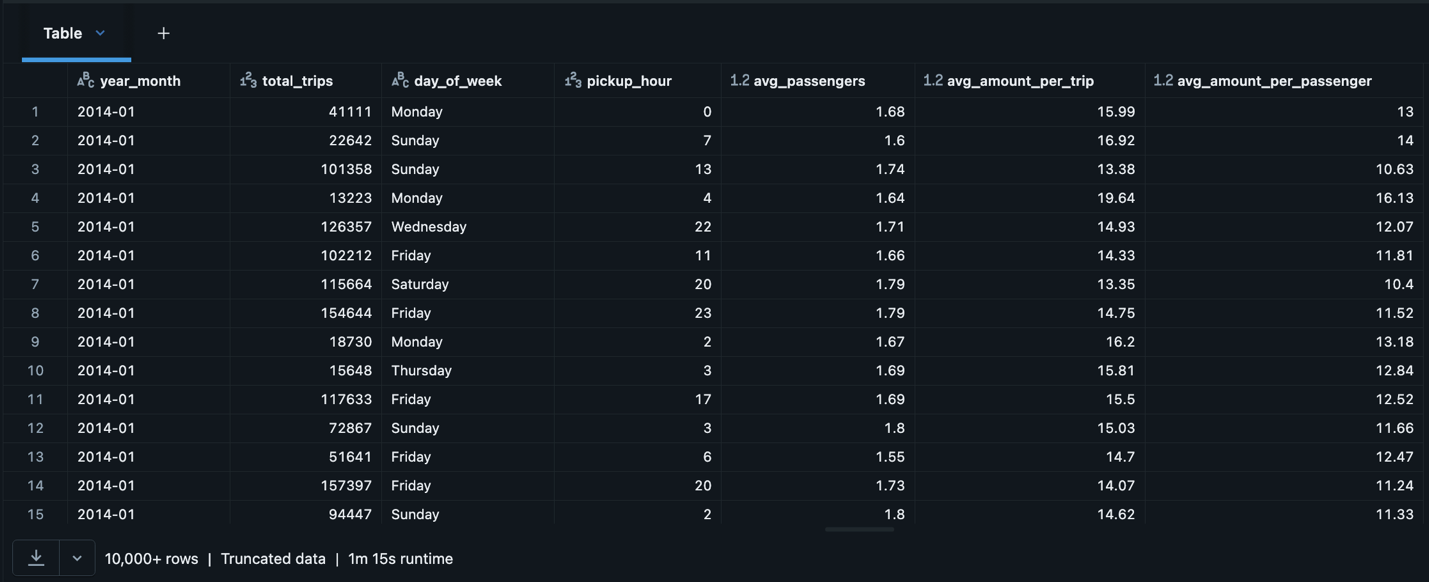Select row number 8
The image size is (1429, 582).
tap(35, 312)
